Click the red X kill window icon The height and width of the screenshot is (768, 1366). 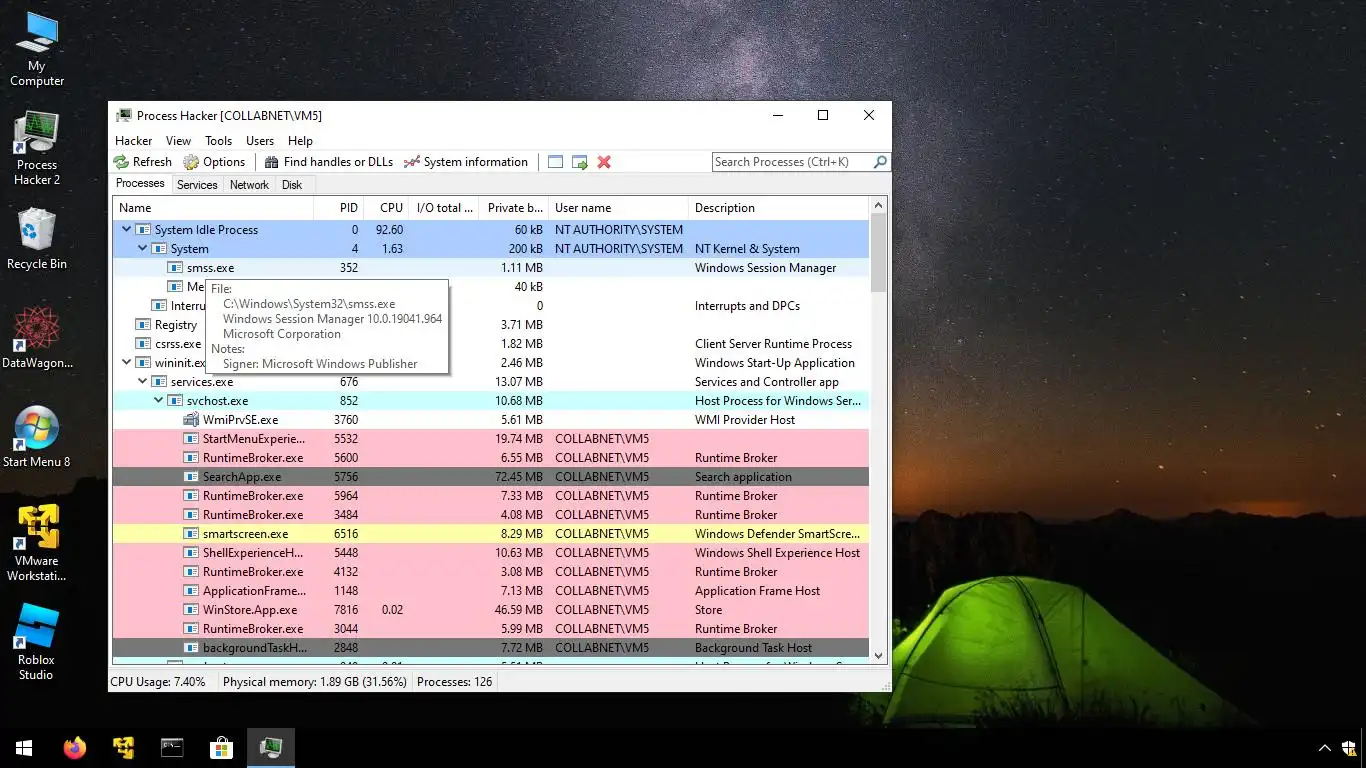click(604, 162)
